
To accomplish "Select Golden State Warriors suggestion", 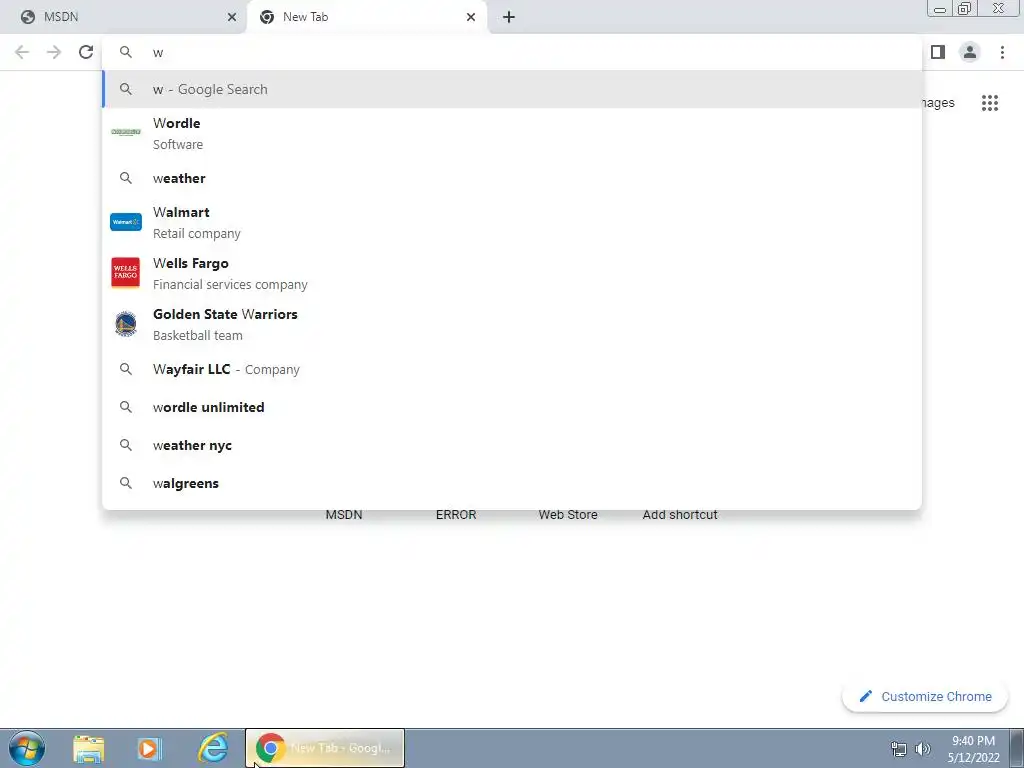I will click(x=512, y=325).
